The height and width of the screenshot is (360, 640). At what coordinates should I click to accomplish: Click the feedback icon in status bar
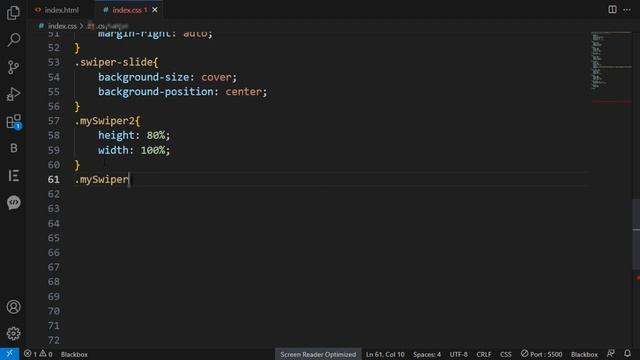611,353
